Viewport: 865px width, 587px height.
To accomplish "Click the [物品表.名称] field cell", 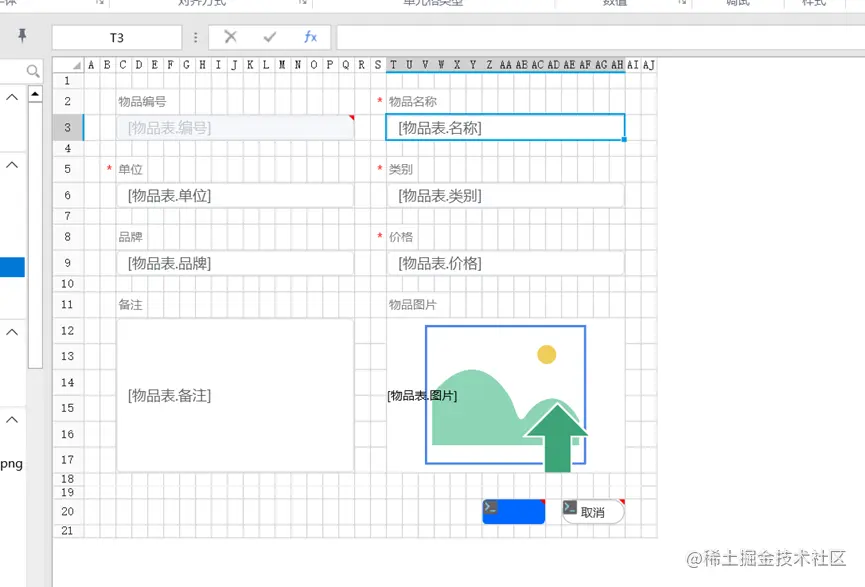I will point(505,127).
